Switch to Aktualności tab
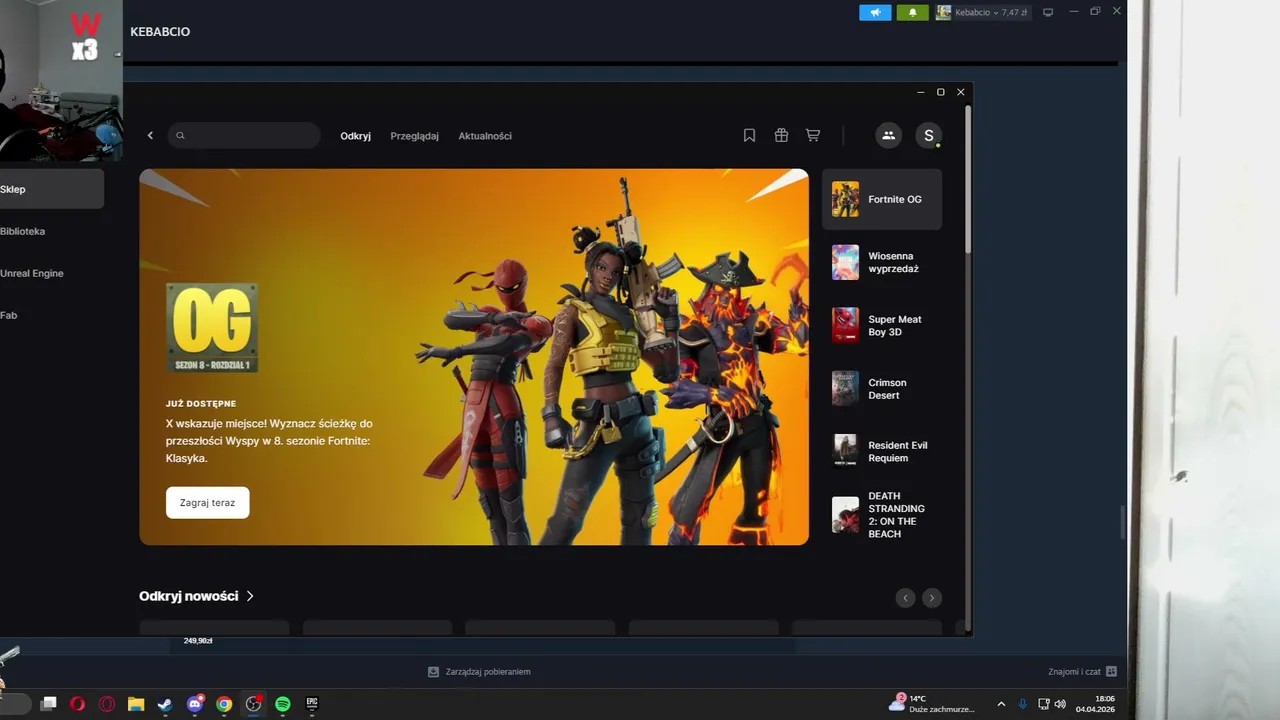The width and height of the screenshot is (1280, 720). pos(485,136)
